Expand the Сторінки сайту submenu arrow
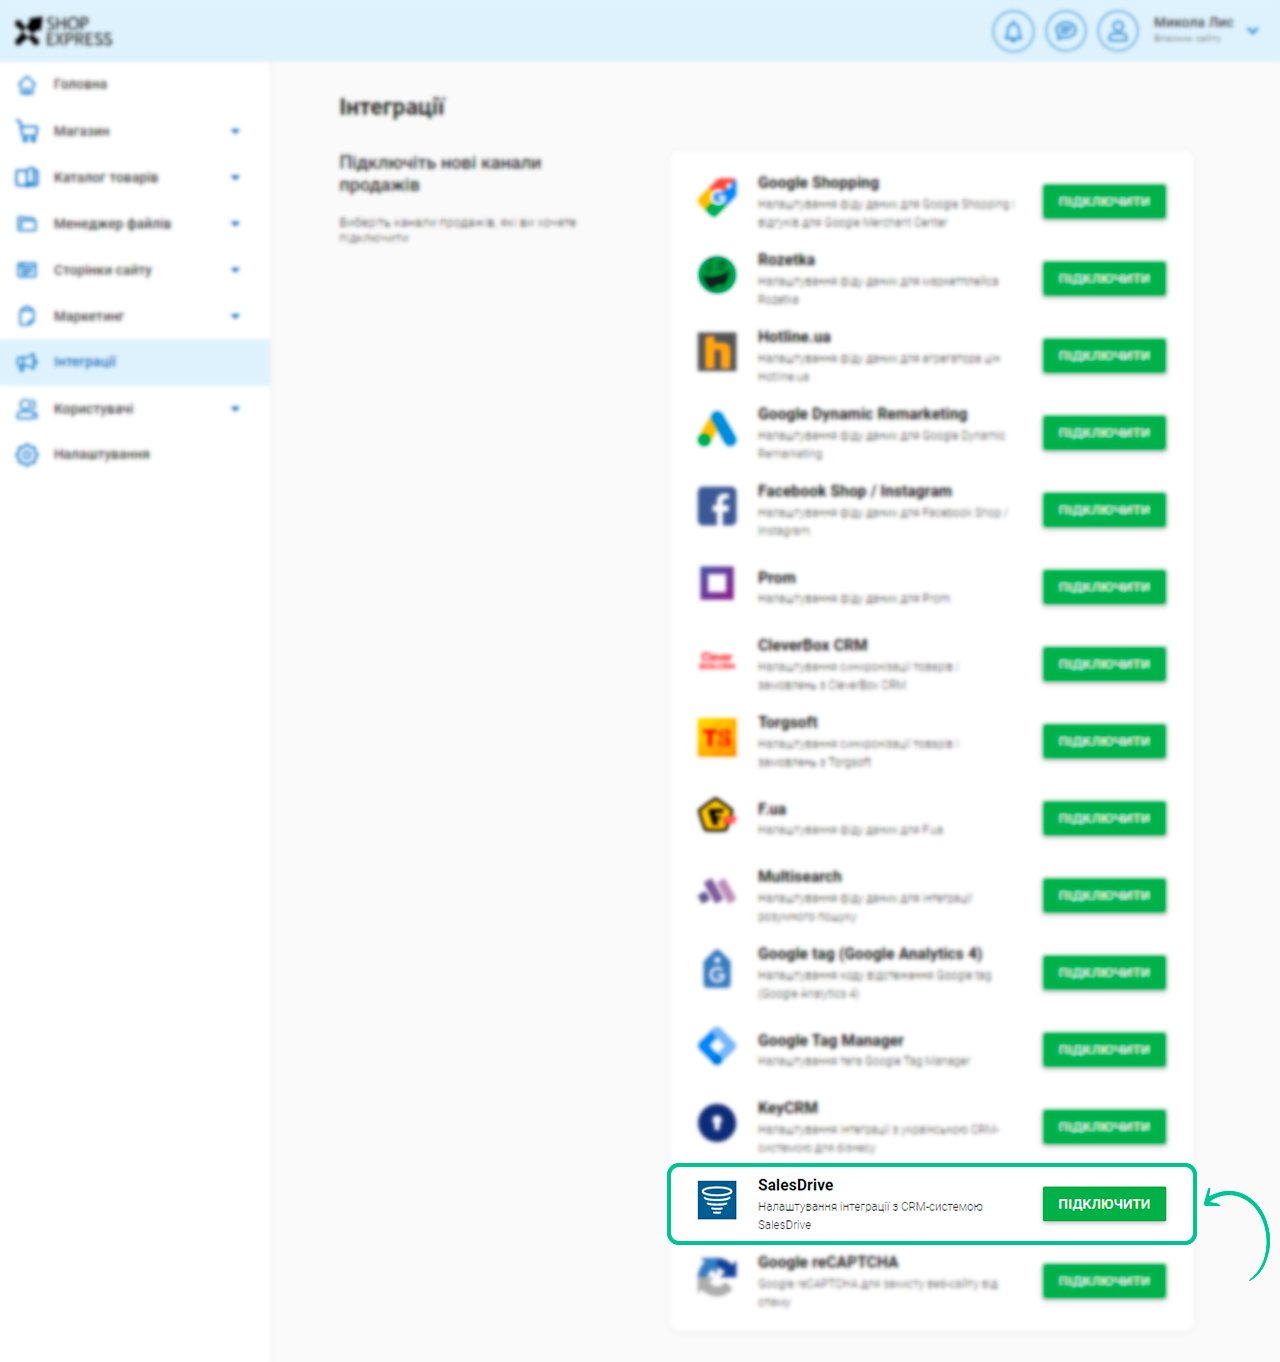This screenshot has height=1362, width=1280. point(235,270)
